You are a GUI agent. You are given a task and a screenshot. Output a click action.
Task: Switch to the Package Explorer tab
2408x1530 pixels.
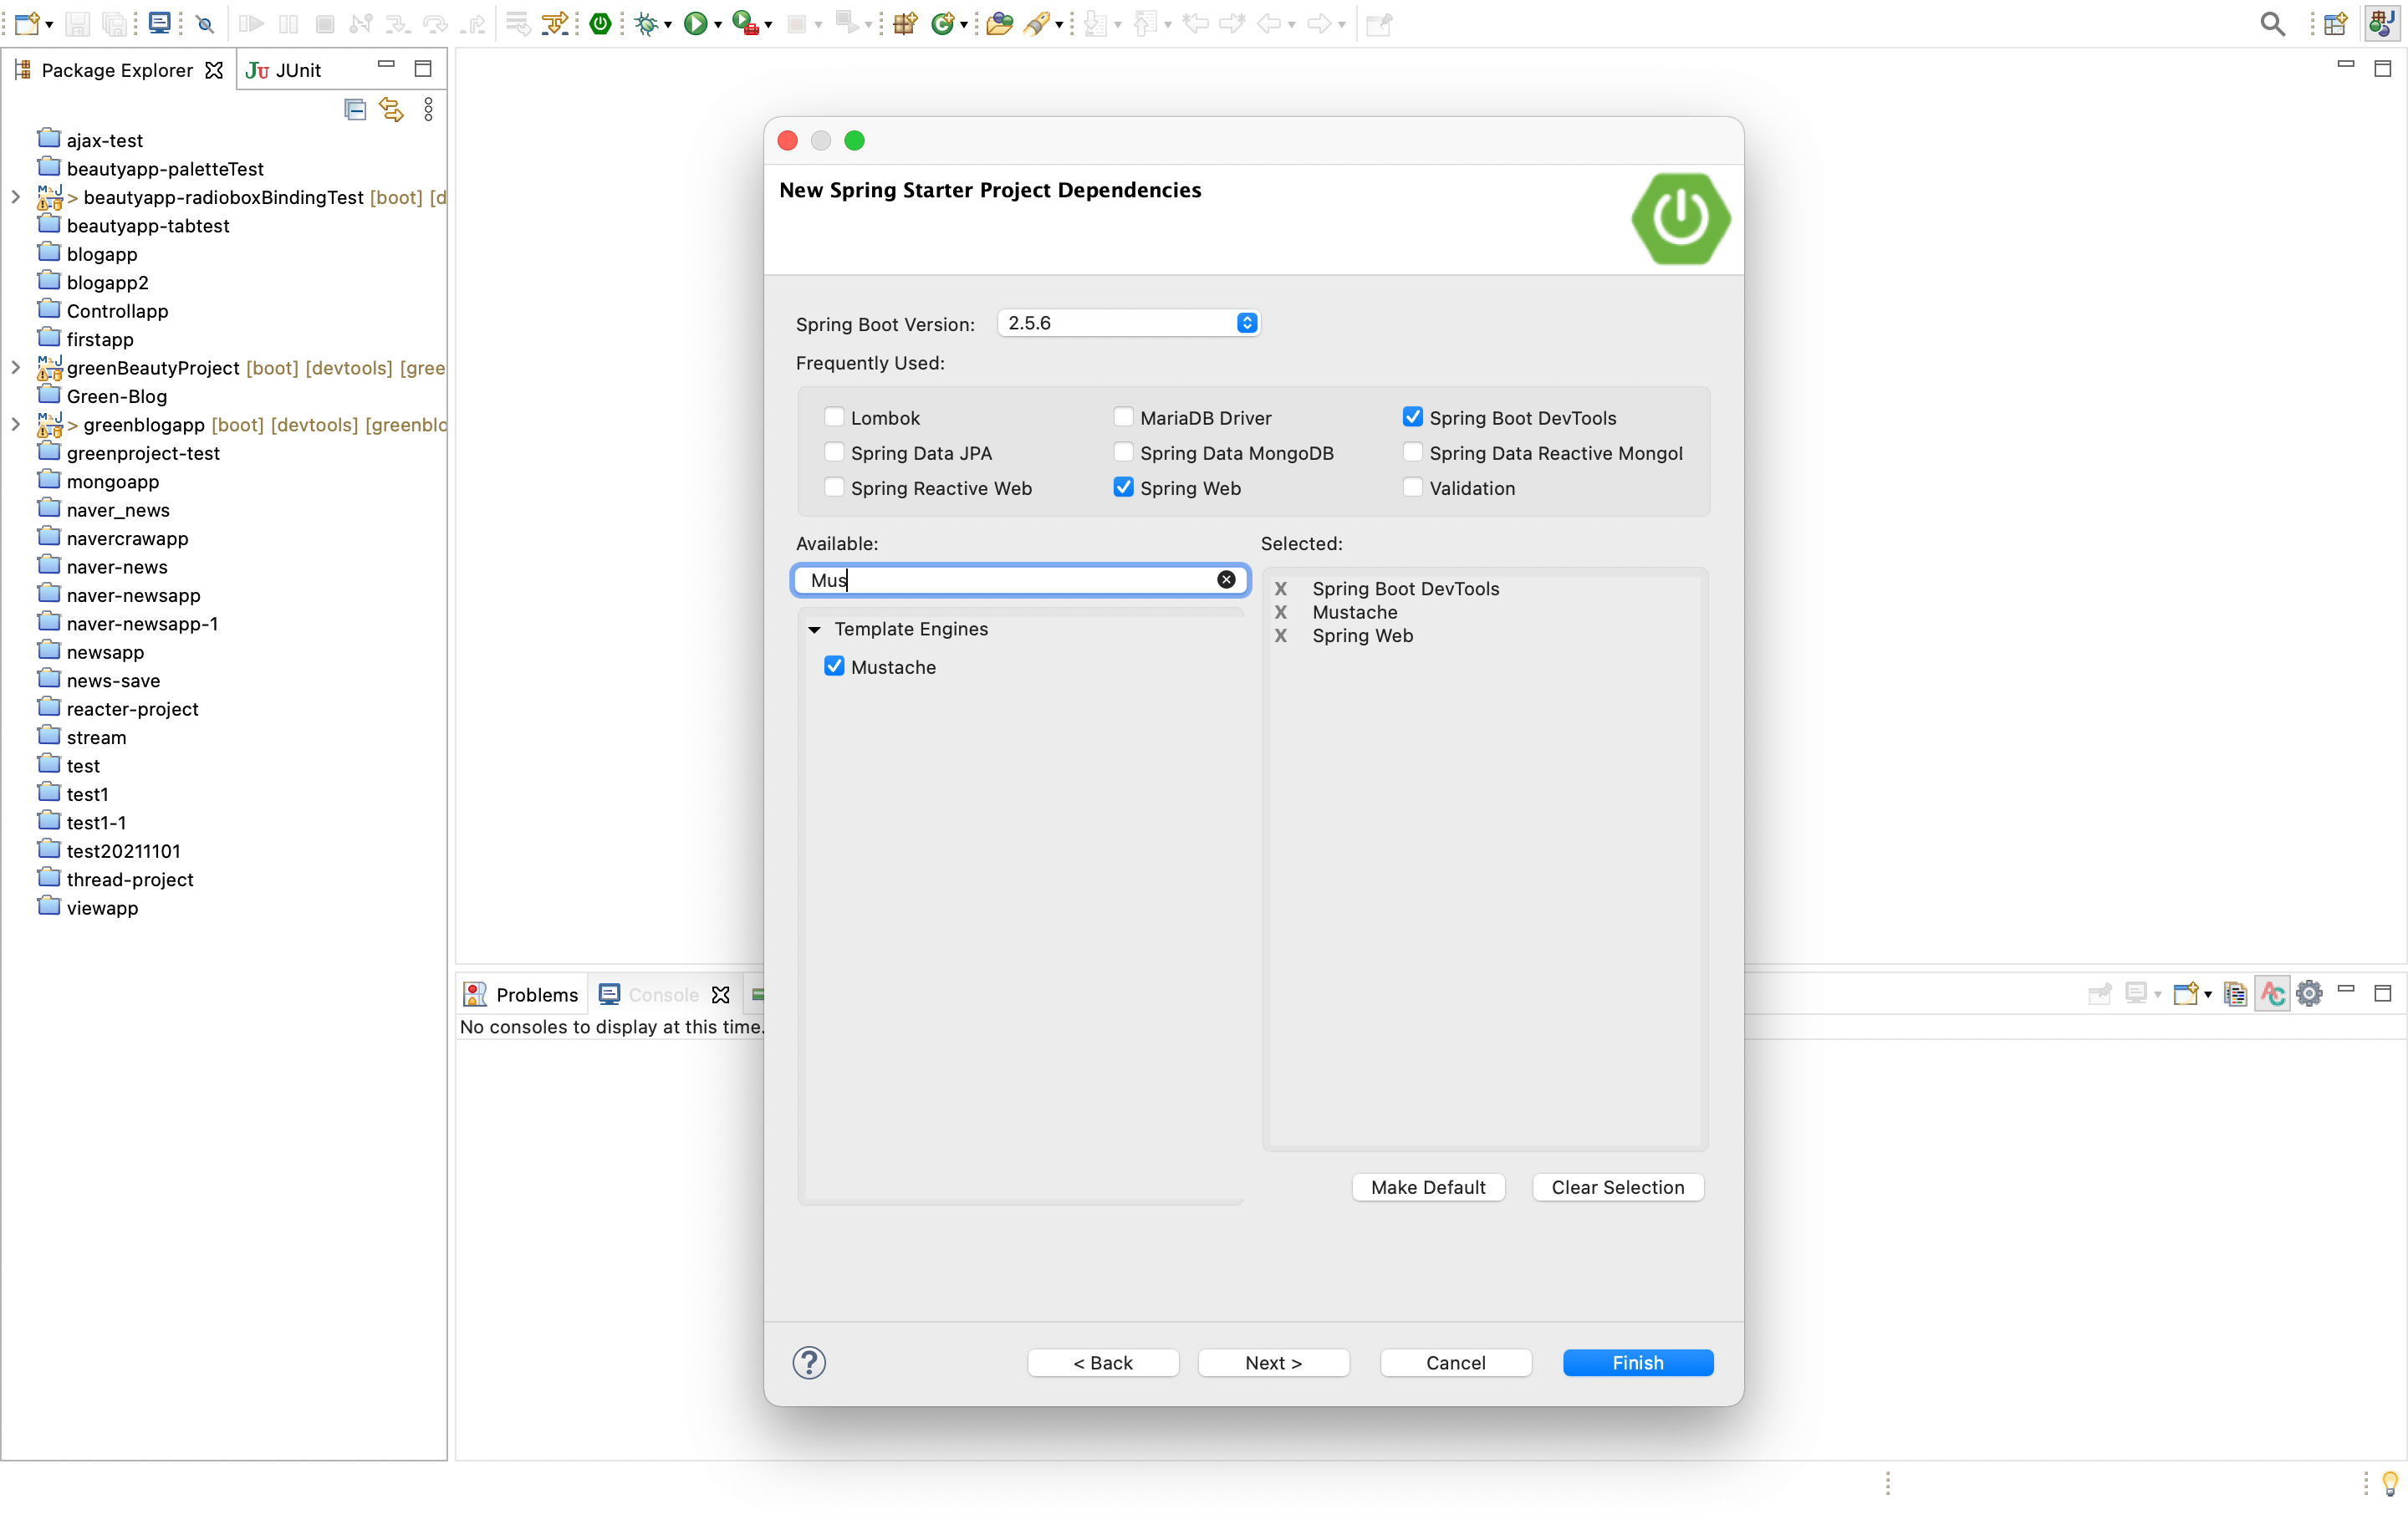tap(116, 70)
